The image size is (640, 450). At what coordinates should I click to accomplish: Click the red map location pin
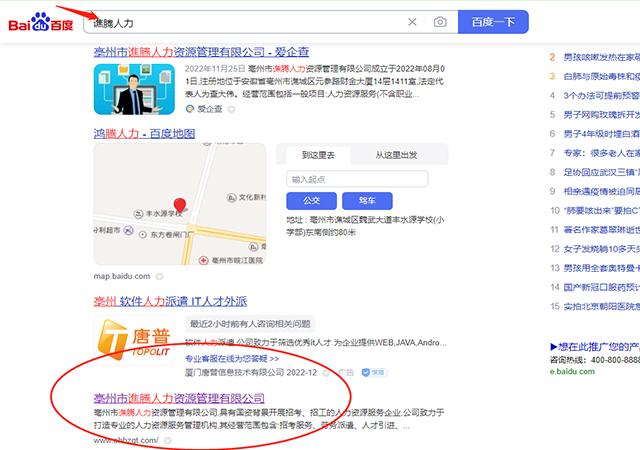pos(180,205)
